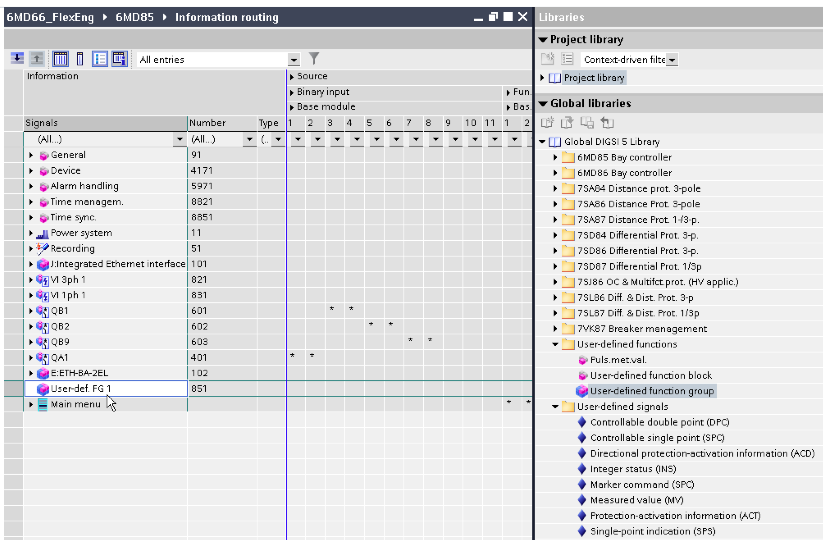Click the collapse rows up-arrow icon
823x540 pixels.
37,59
